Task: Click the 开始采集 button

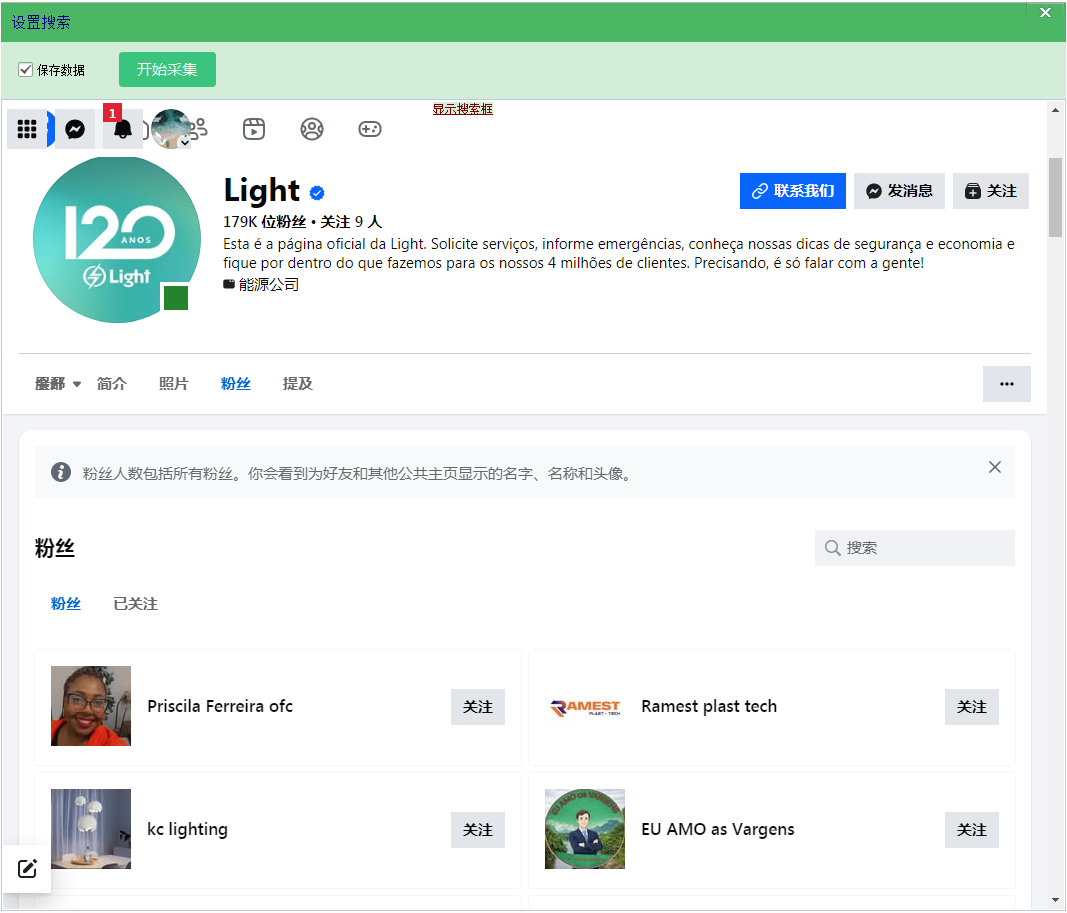Action: point(167,70)
